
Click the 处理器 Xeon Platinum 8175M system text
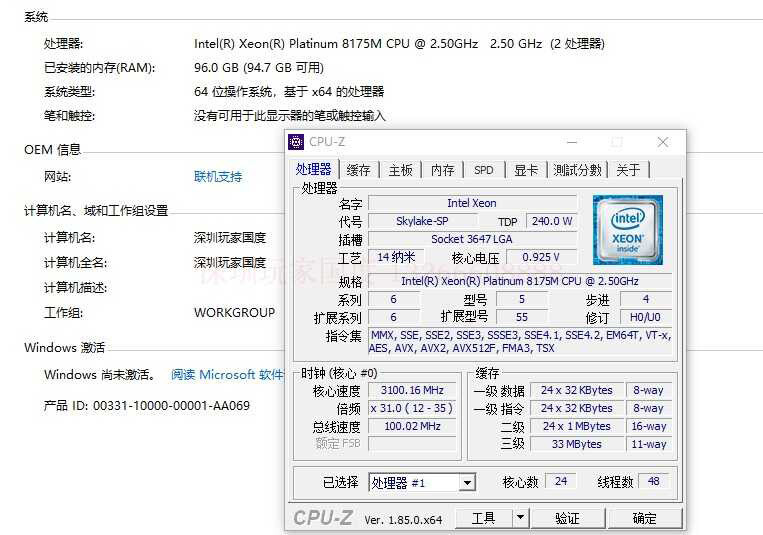399,44
